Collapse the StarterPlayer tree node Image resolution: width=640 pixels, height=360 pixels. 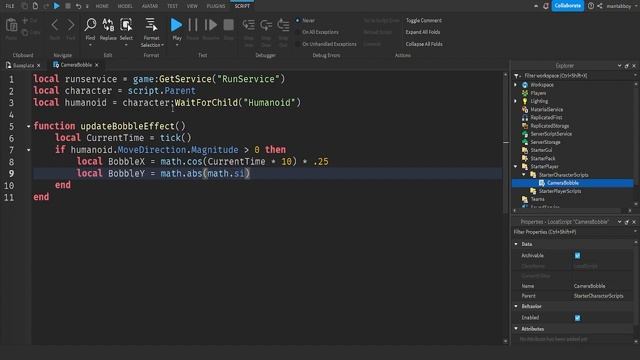[x=516, y=167]
